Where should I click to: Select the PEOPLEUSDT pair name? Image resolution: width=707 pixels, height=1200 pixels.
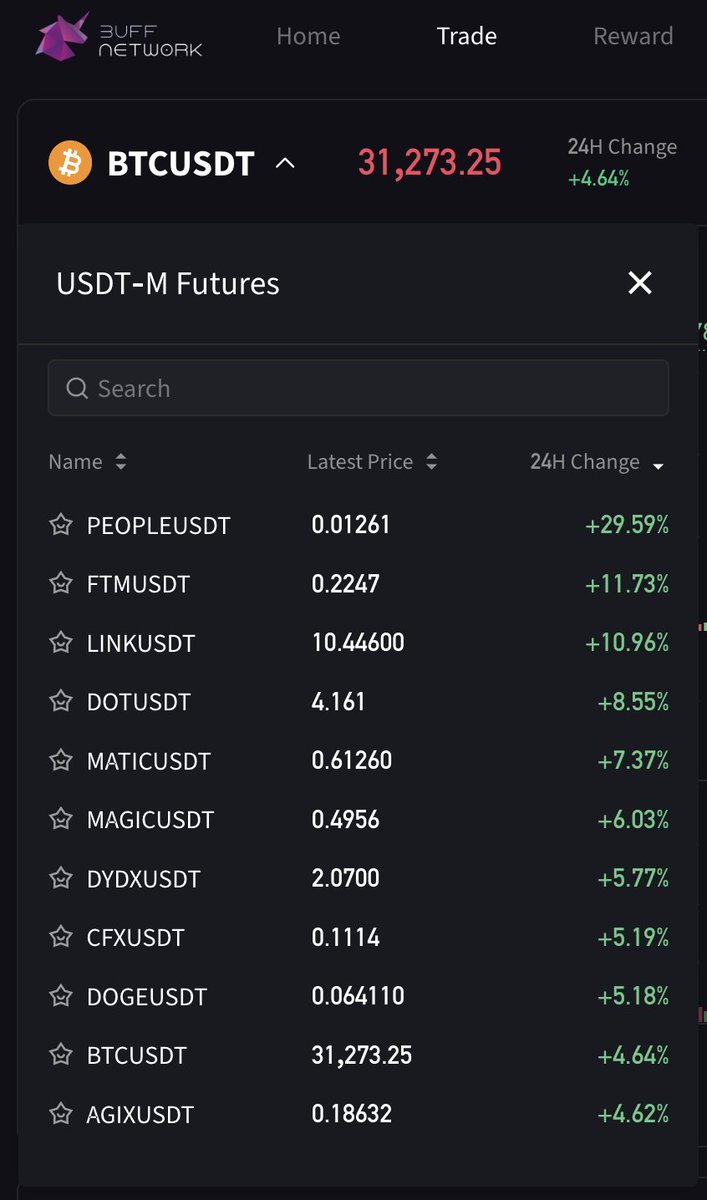click(159, 525)
